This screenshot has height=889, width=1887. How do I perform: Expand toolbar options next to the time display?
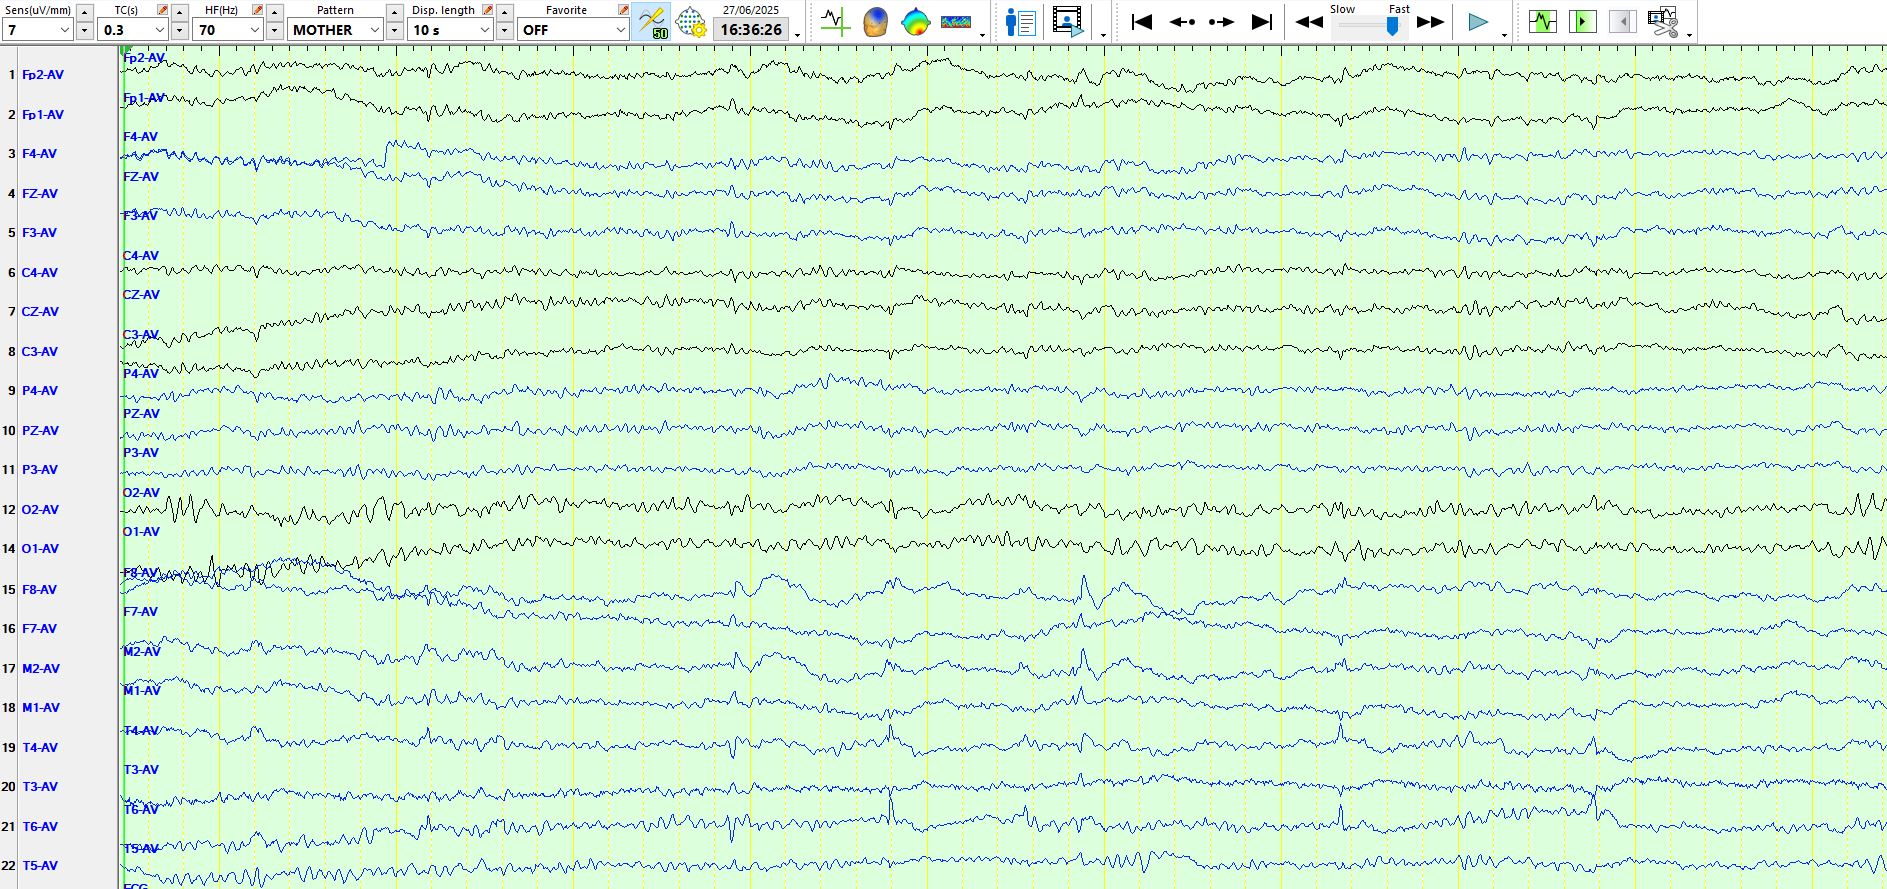[x=798, y=36]
